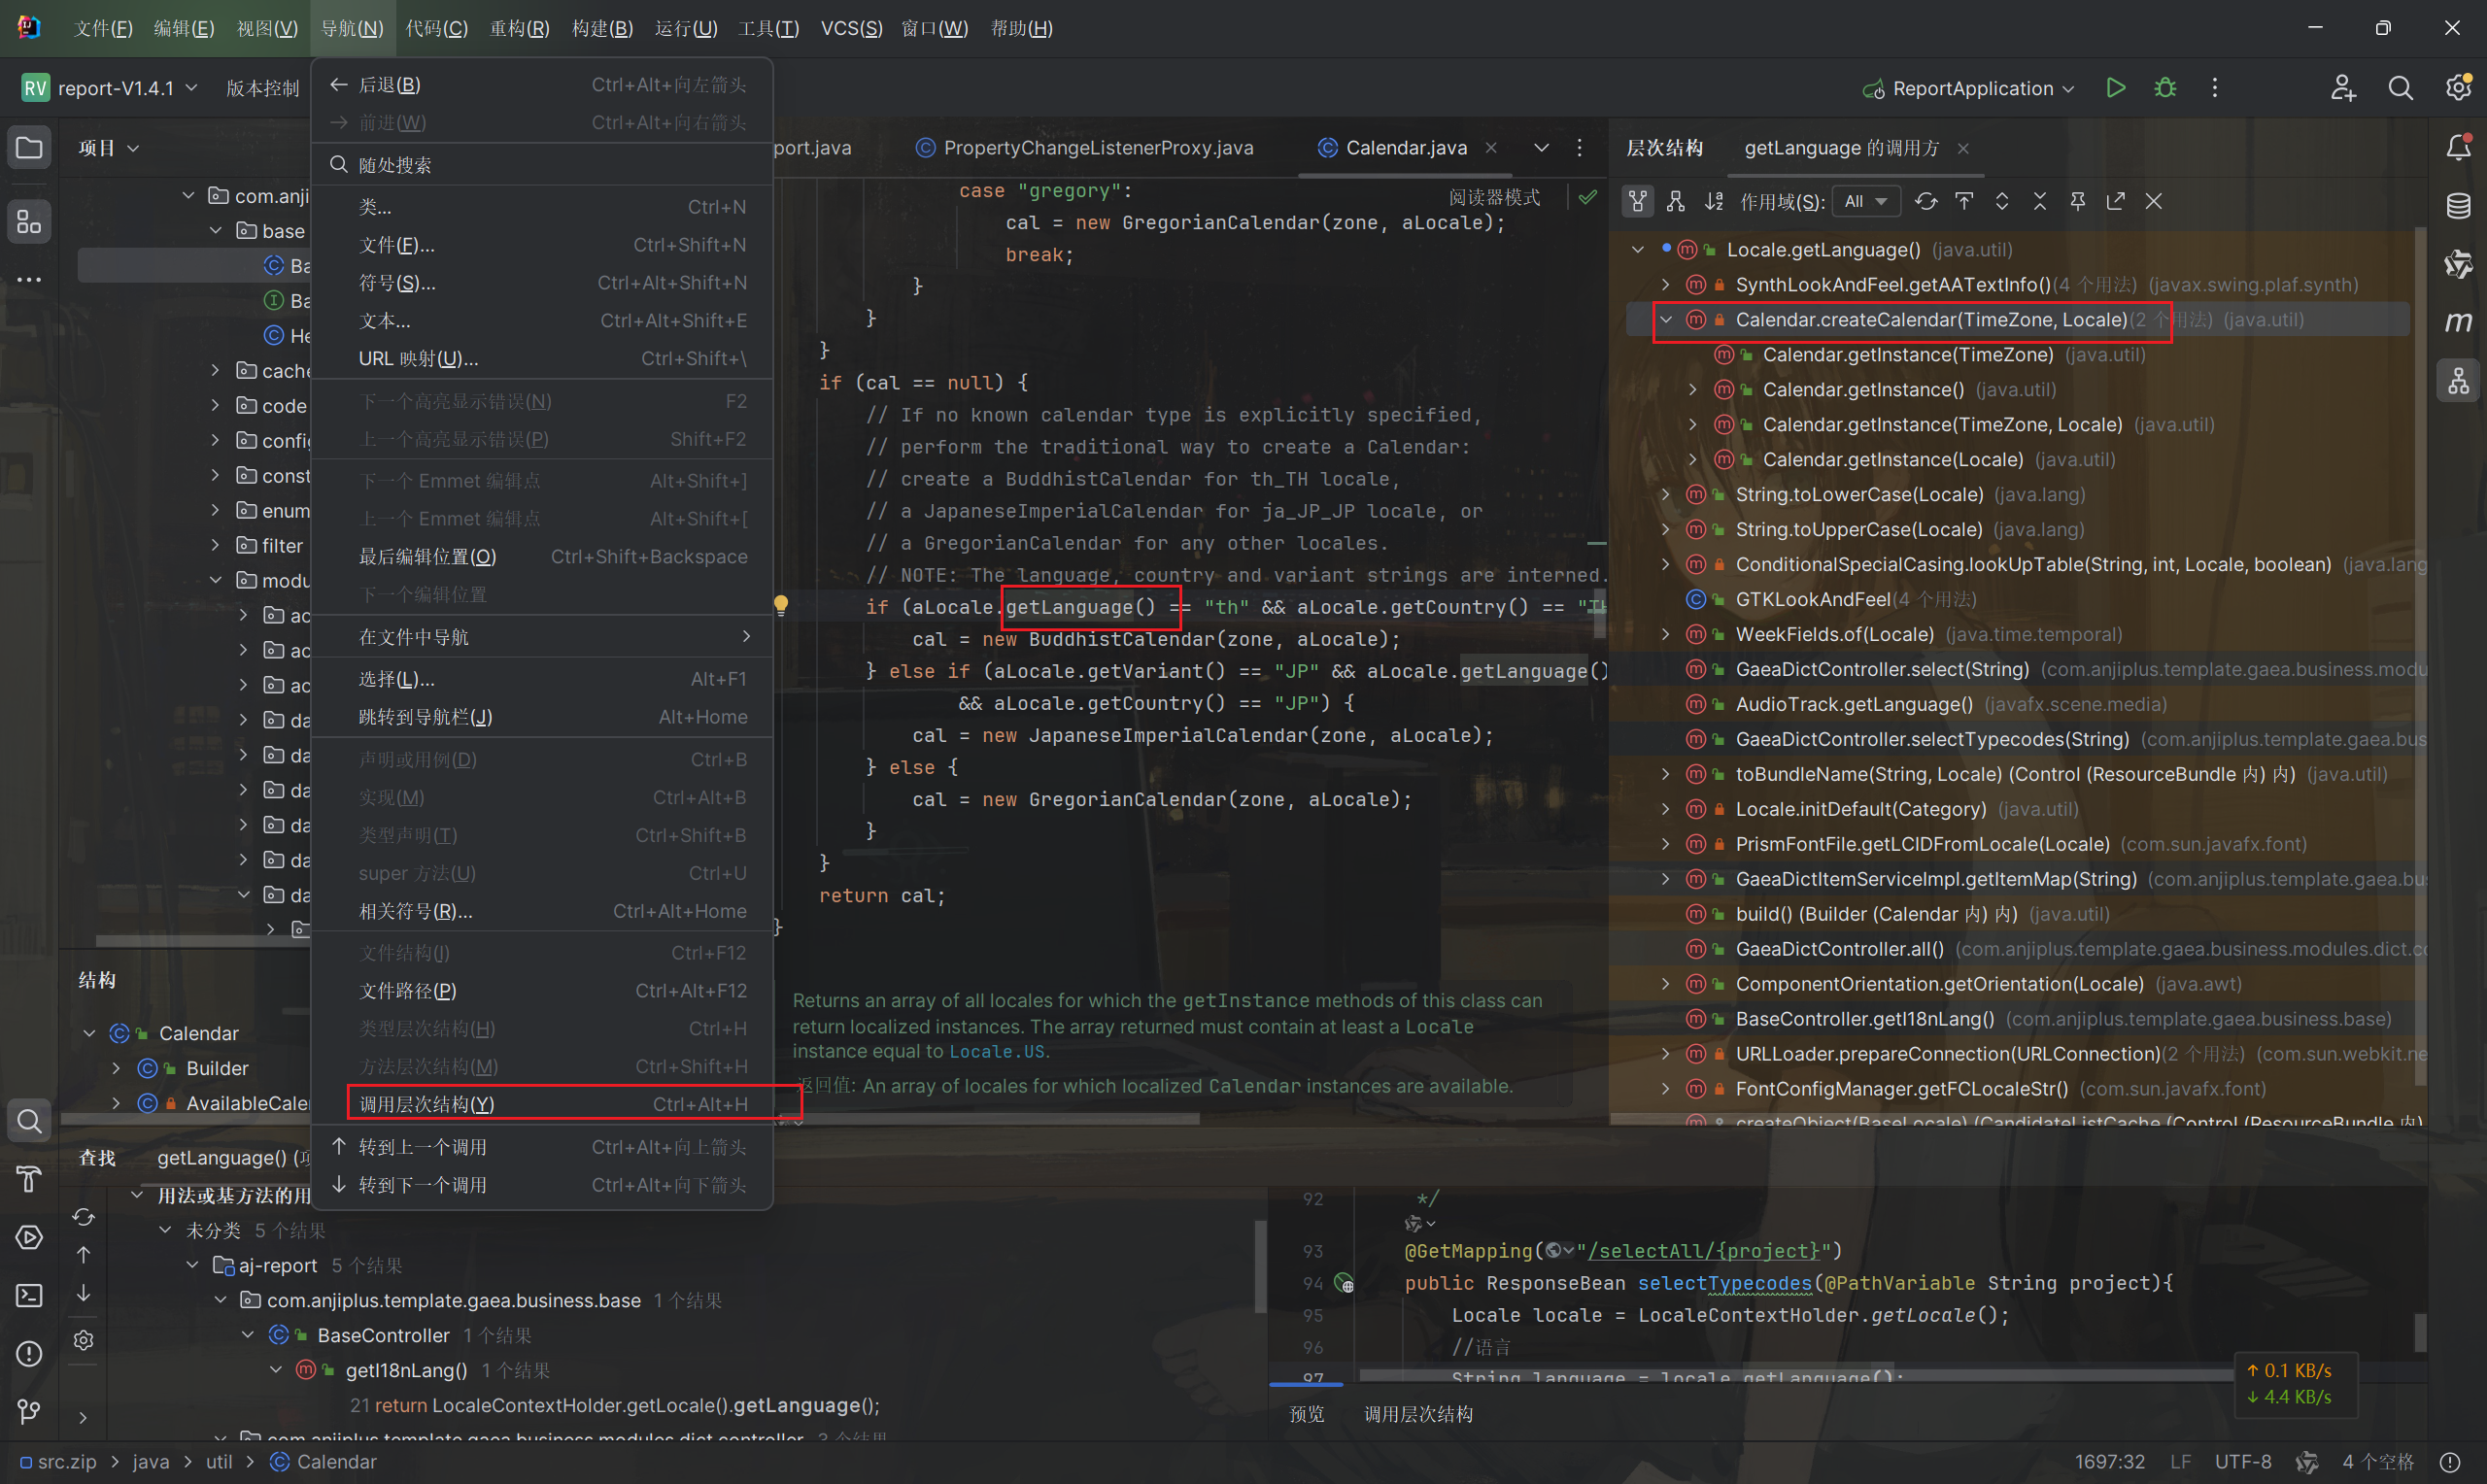Open 在文件中导航 submenu
The height and width of the screenshot is (1484, 2487).
tap(541, 637)
